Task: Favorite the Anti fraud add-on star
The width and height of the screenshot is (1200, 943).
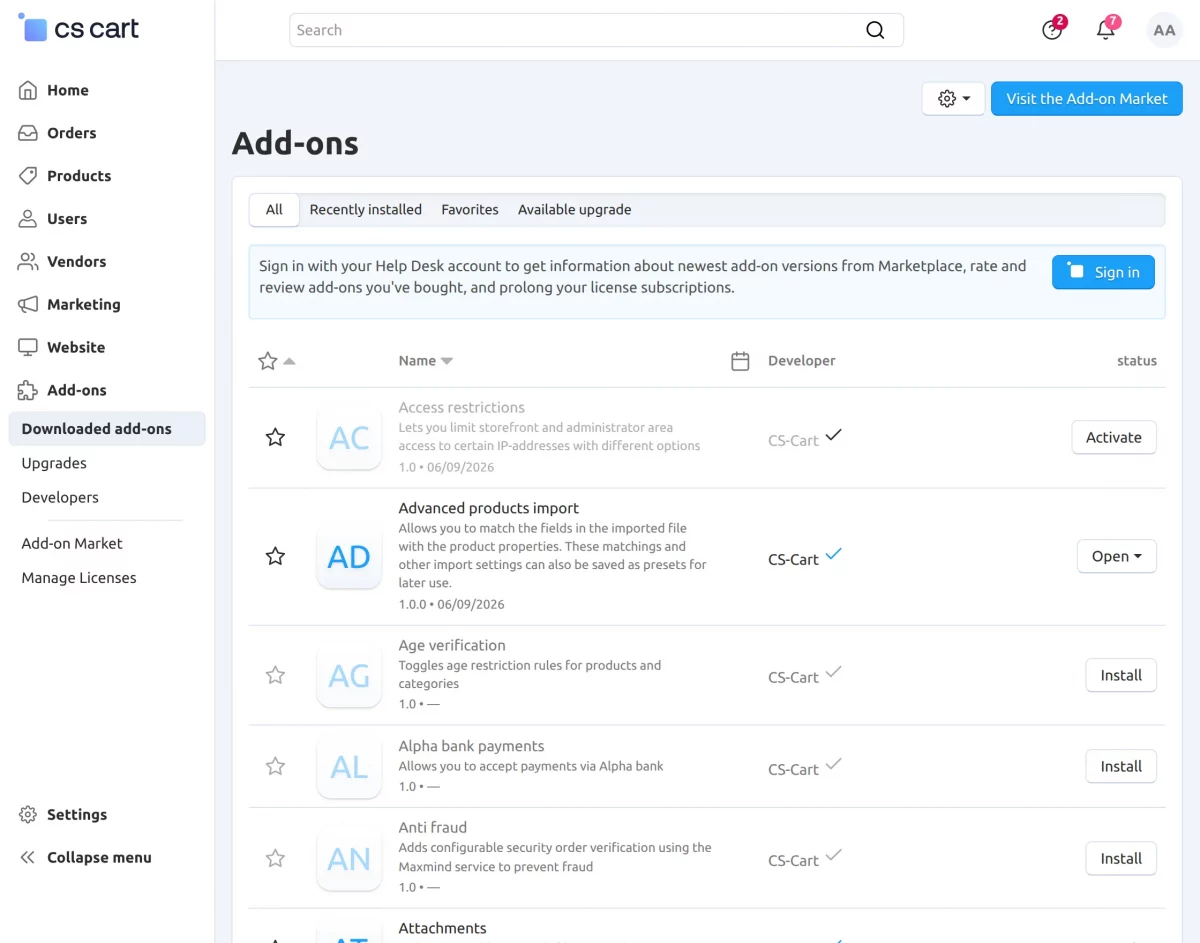Action: [275, 858]
